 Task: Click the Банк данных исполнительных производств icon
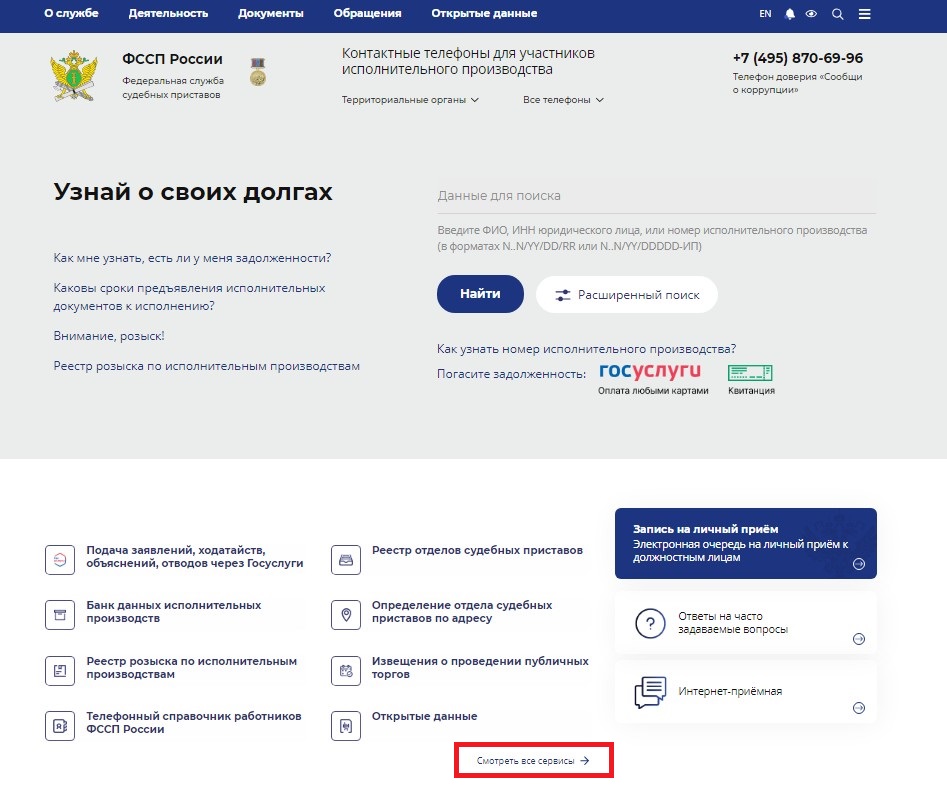tap(60, 614)
